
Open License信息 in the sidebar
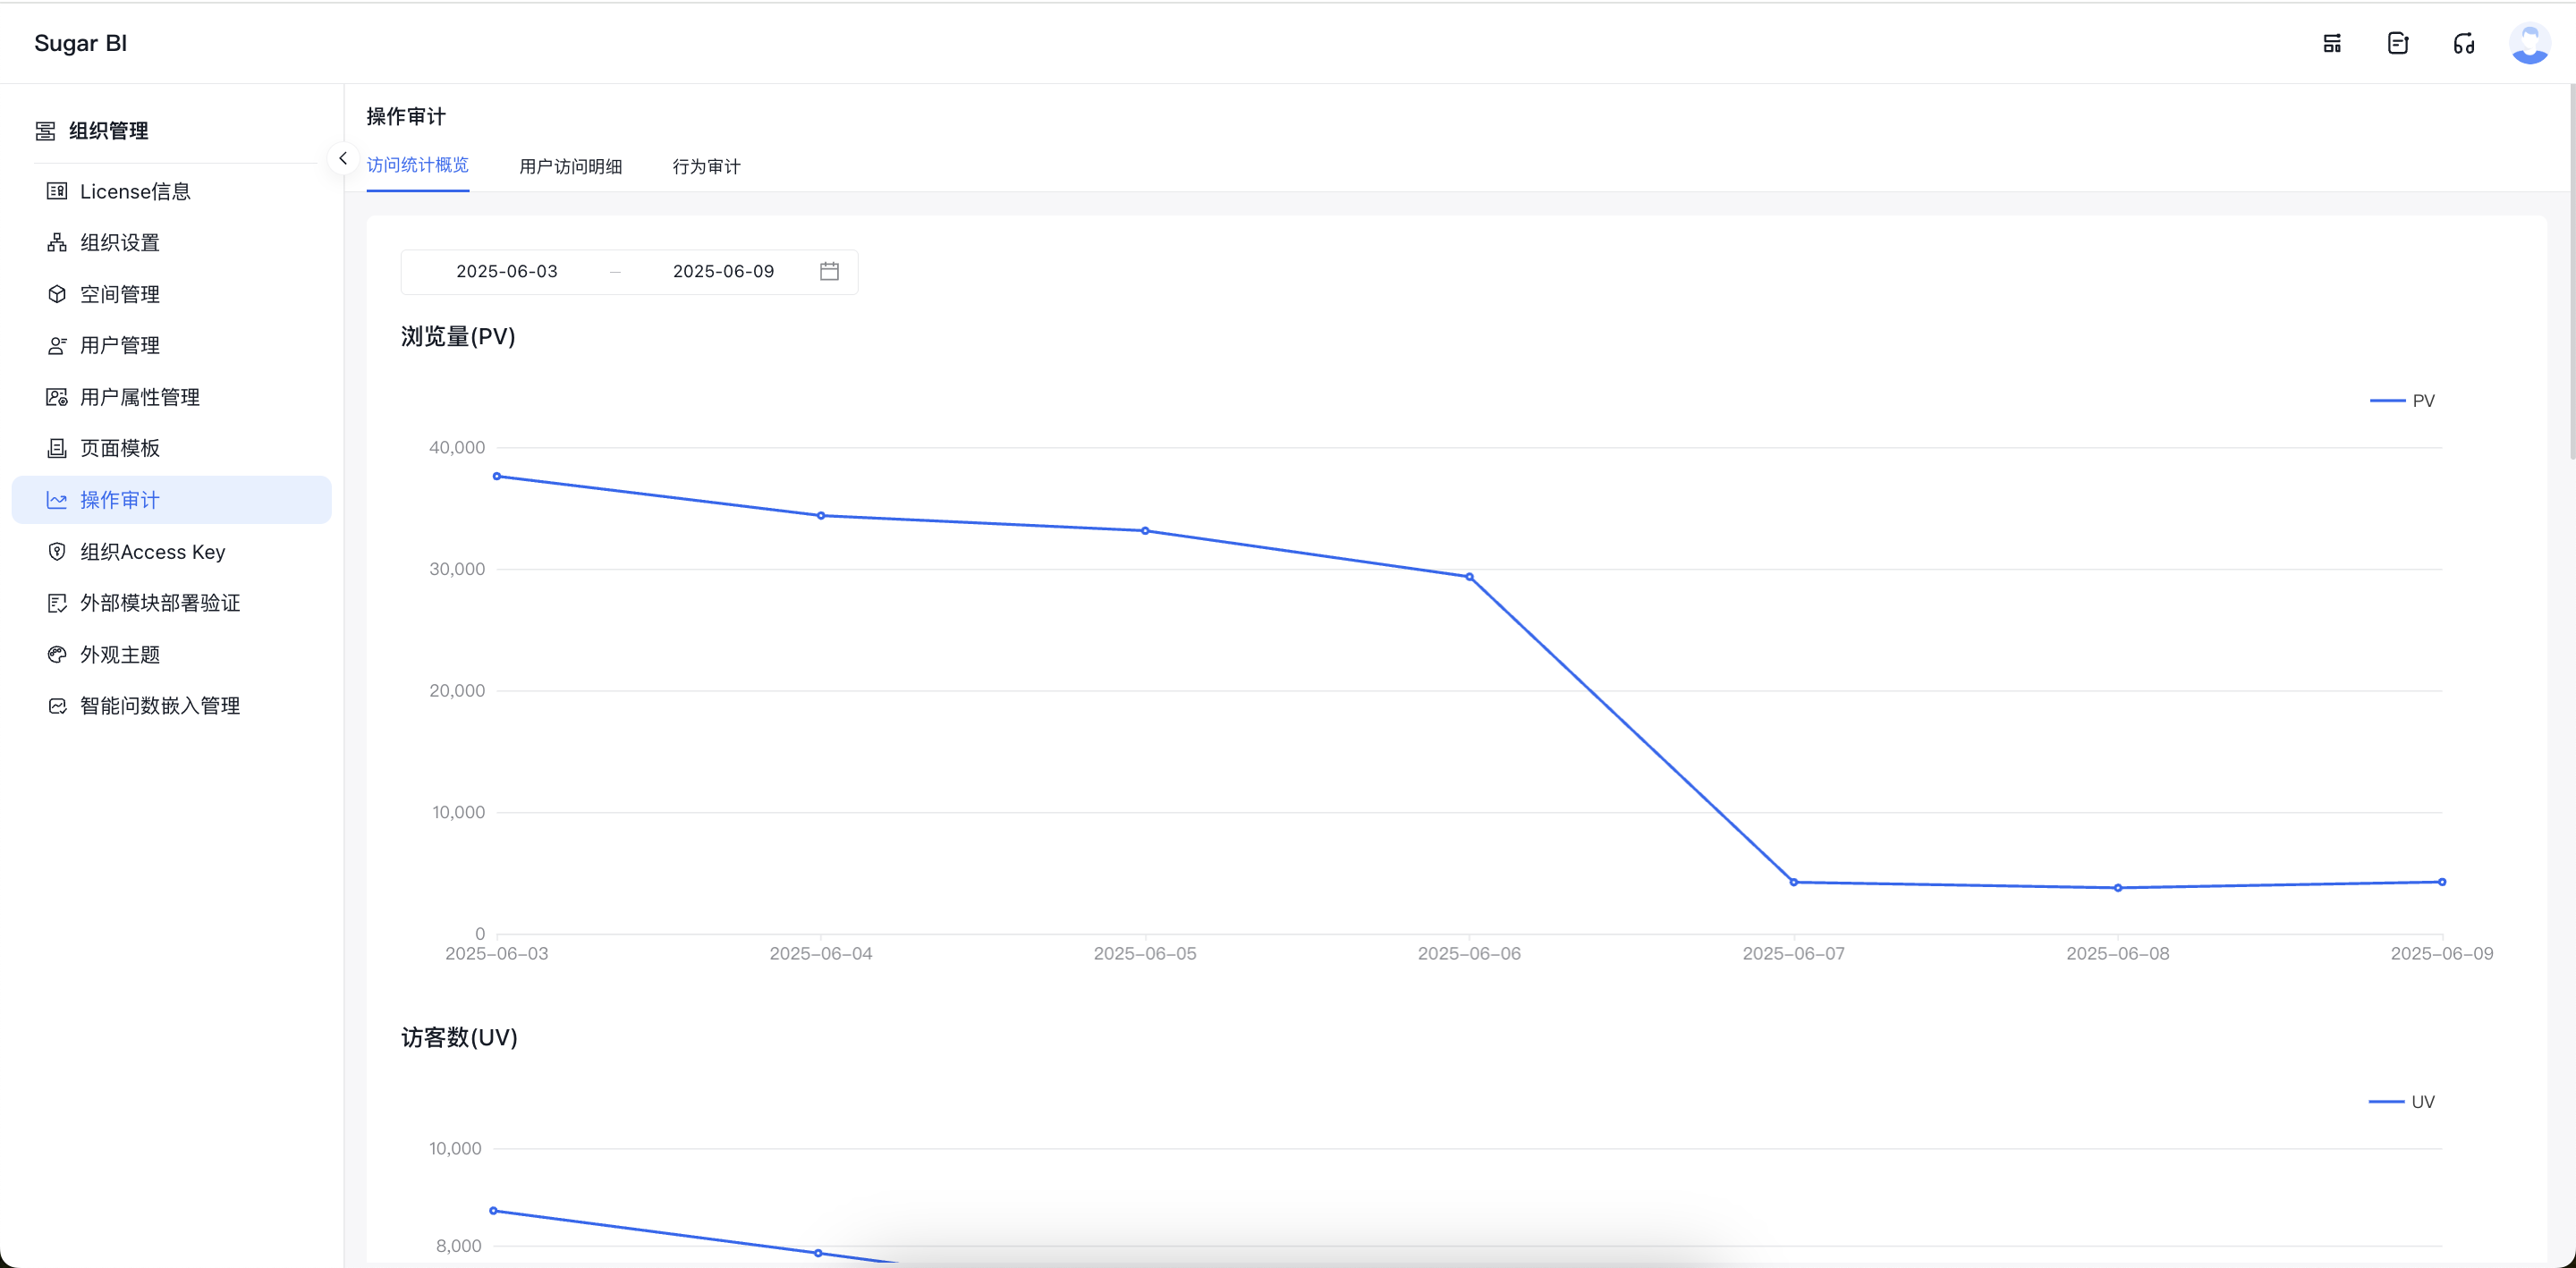171,191
